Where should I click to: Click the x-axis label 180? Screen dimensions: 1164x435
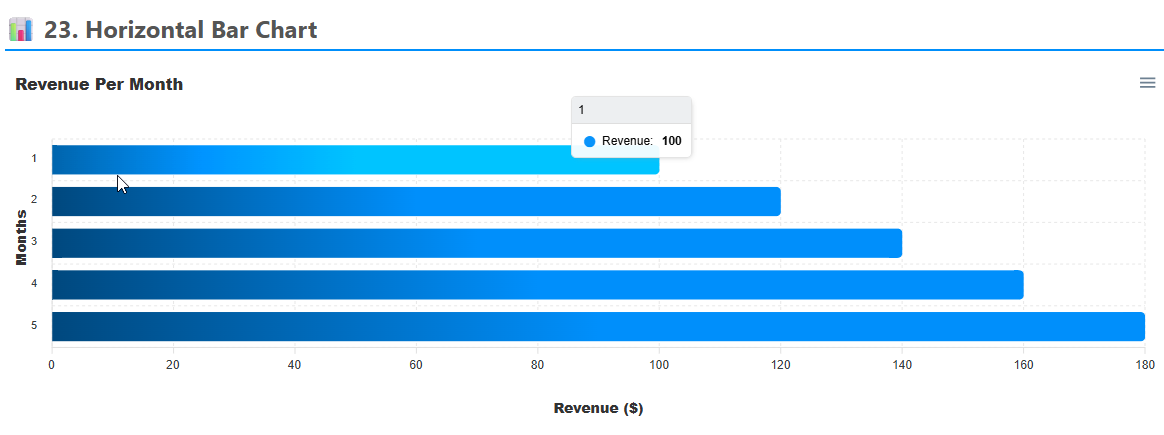click(x=1144, y=364)
